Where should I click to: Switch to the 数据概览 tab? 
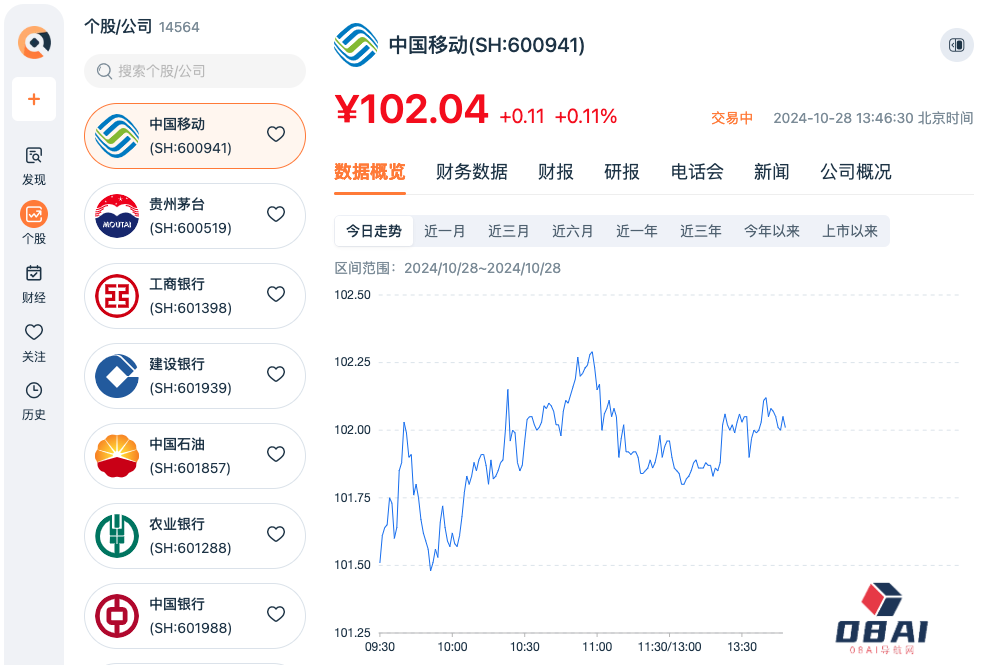(370, 172)
